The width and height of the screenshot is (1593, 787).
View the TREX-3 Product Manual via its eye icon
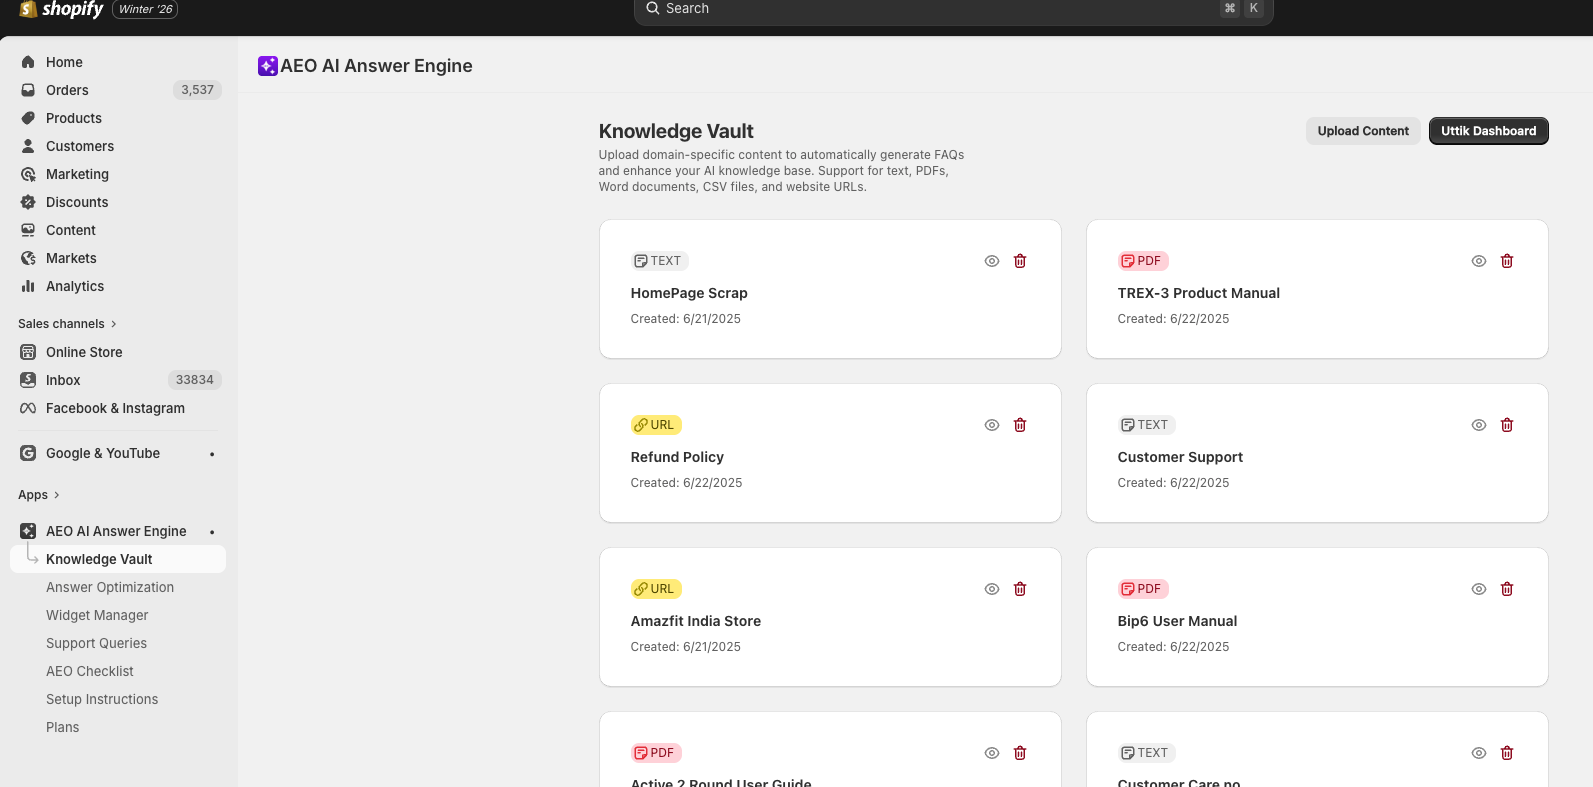(x=1479, y=261)
